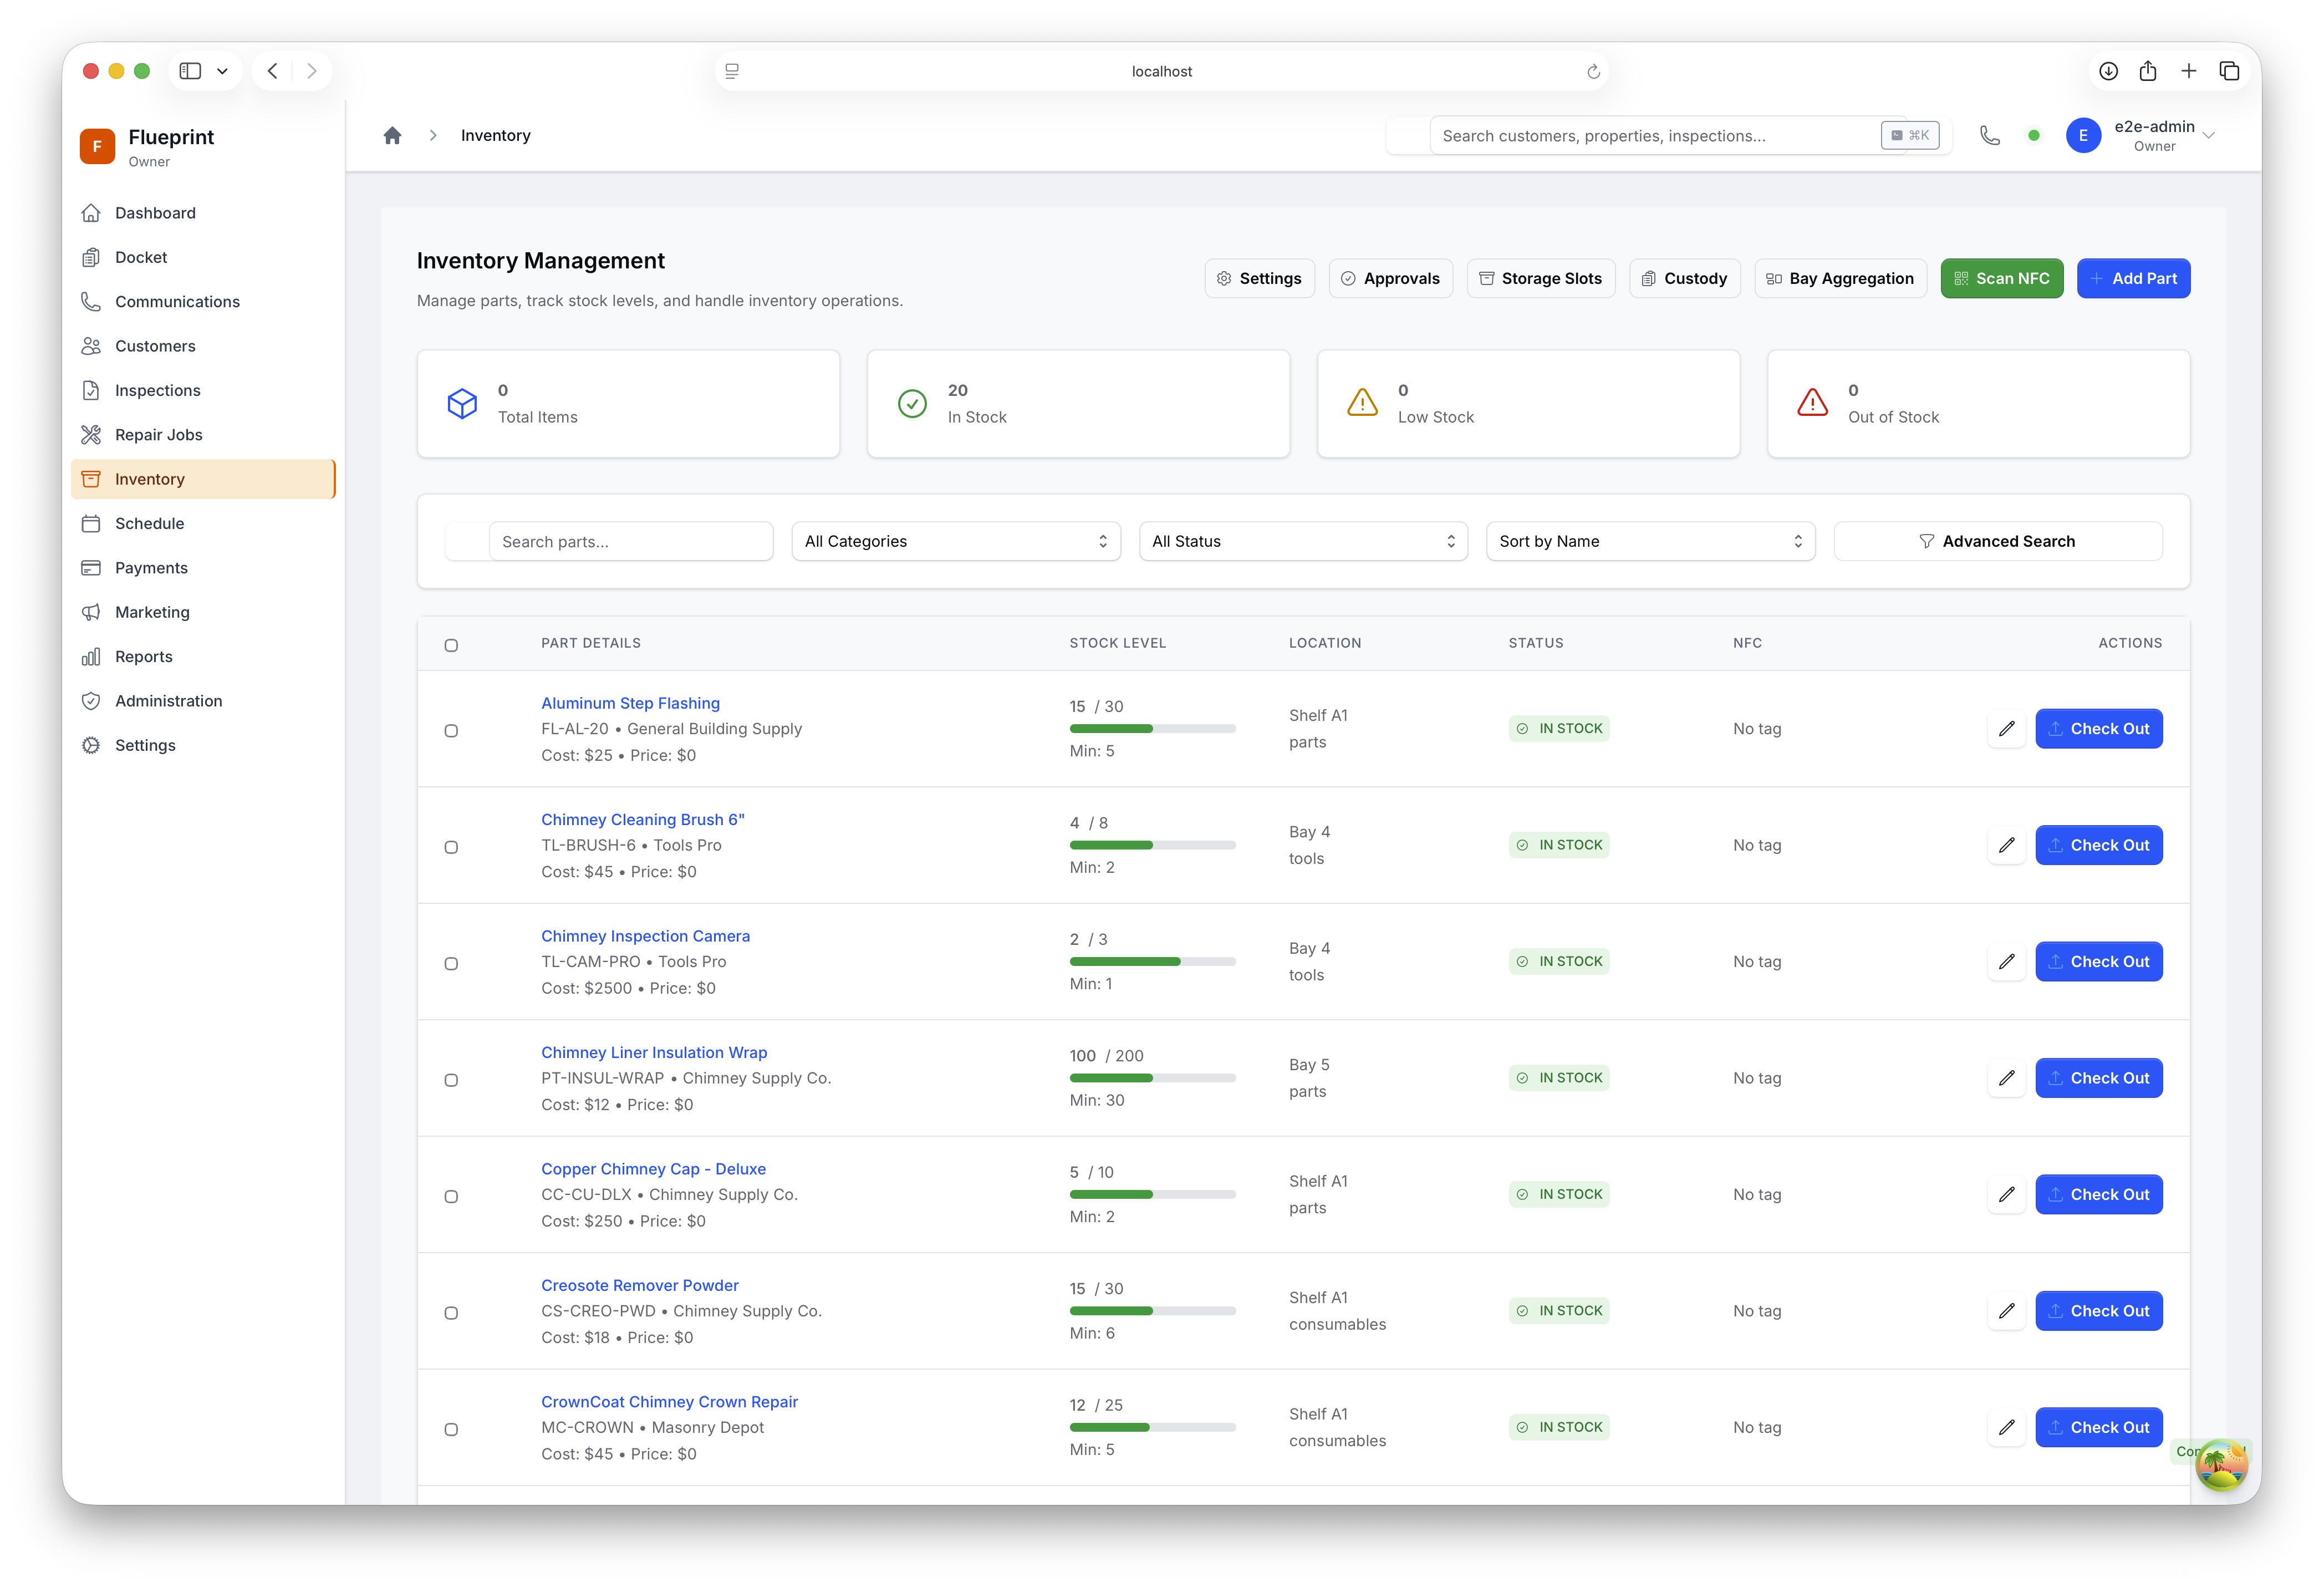Open the All Categories dropdown
Viewport: 2324px width, 1587px height.
tap(955, 541)
